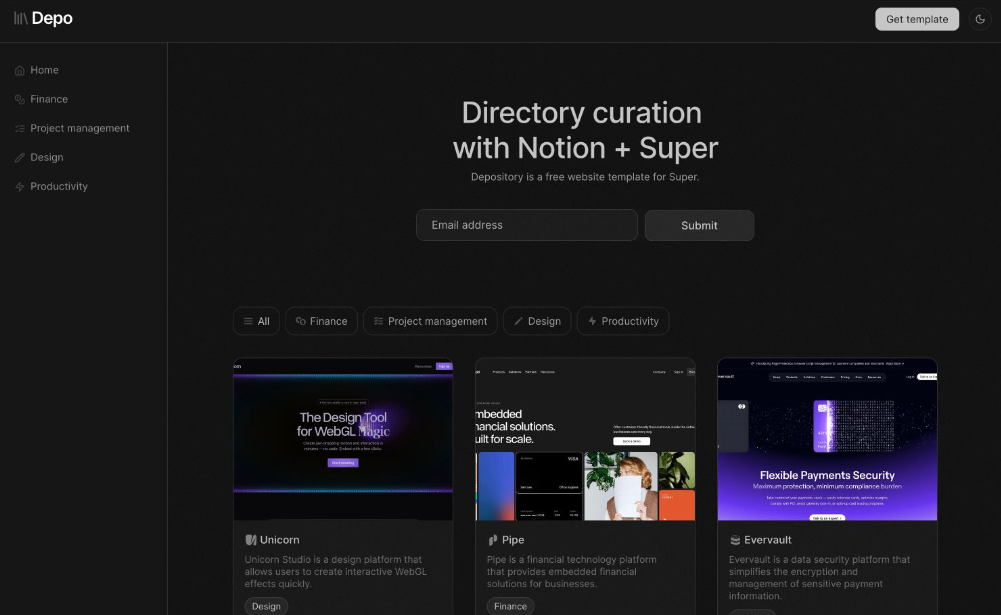Click the Pipe logo icon on card
The width and height of the screenshot is (1001, 615).
[x=493, y=540]
